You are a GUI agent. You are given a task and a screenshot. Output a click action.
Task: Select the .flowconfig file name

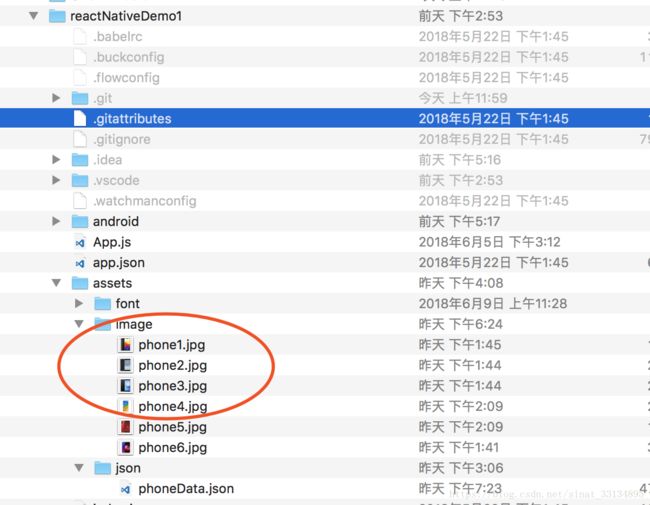[x=126, y=78]
